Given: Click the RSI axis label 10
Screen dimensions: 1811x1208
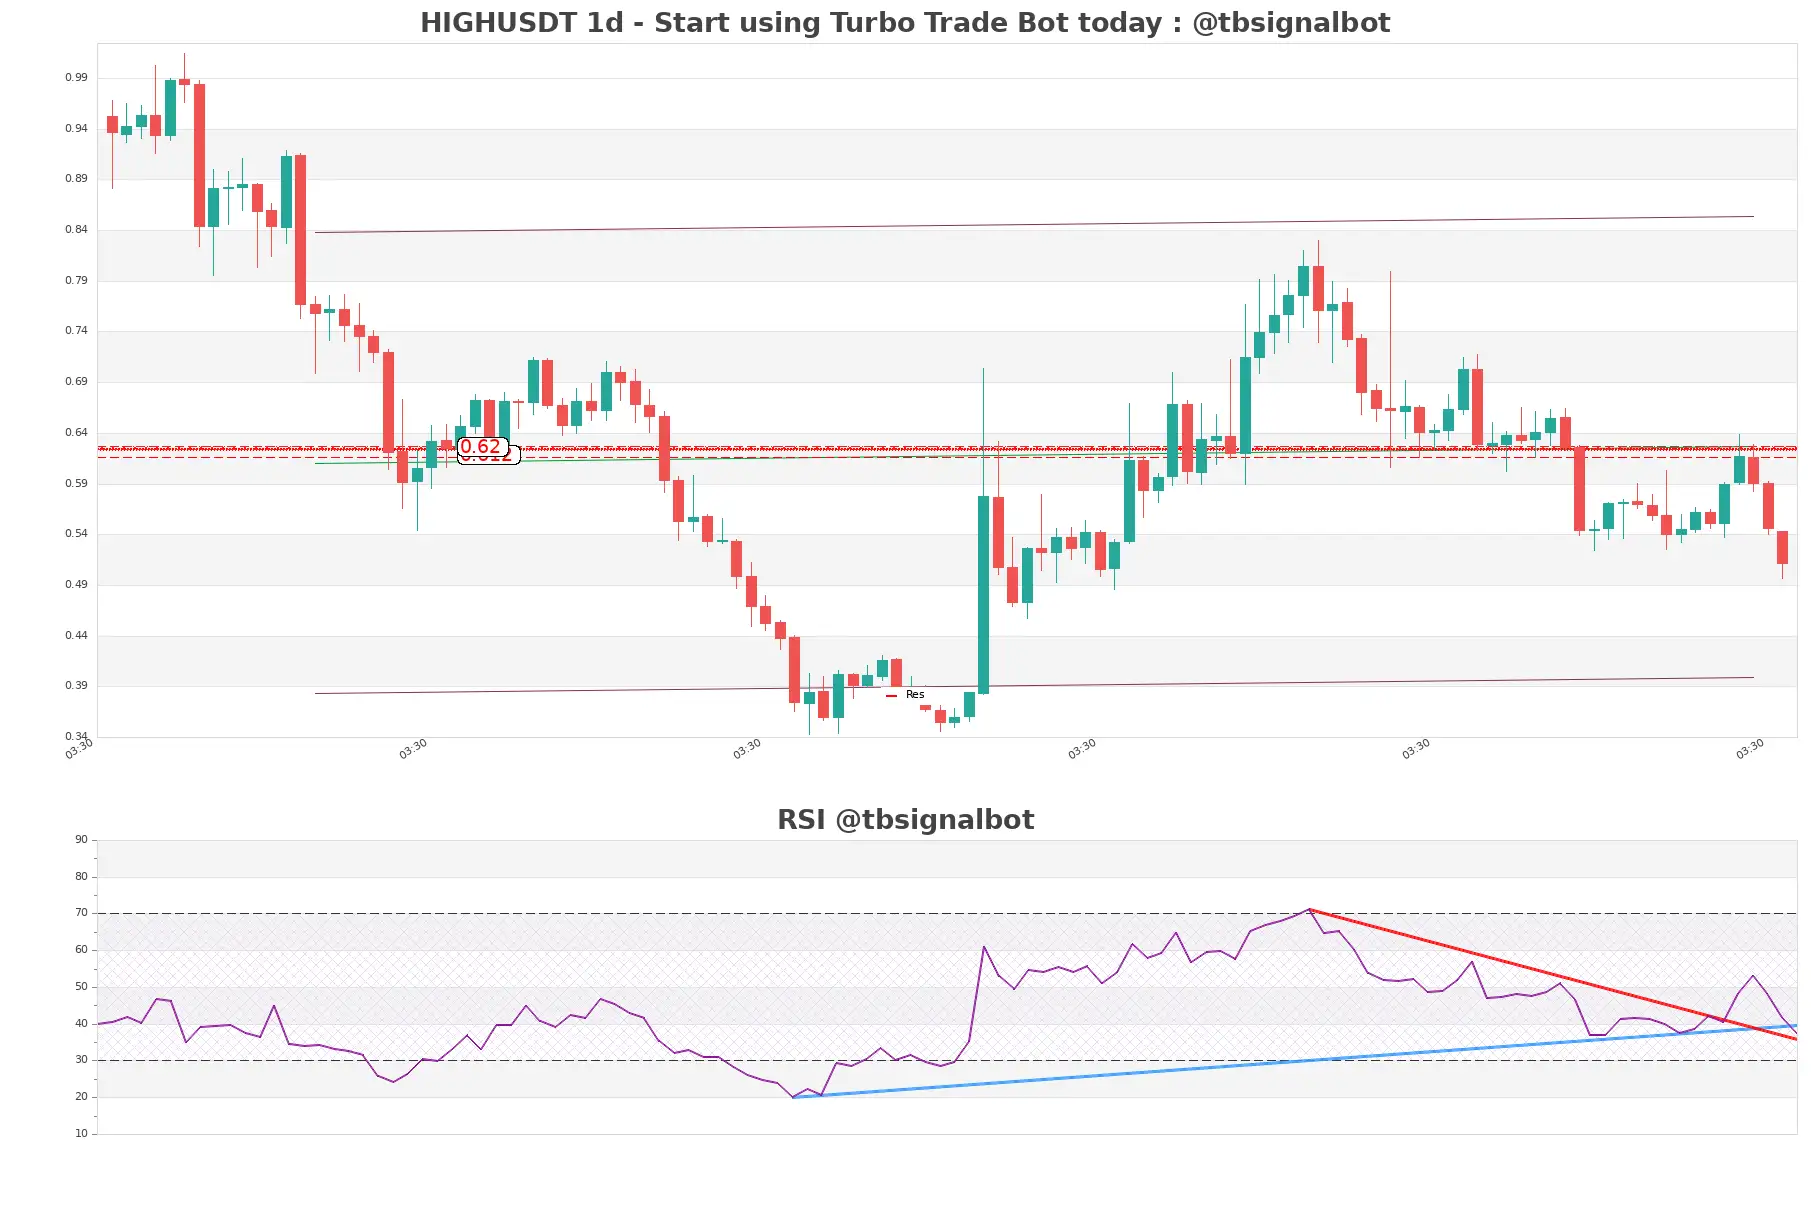Looking at the screenshot, I should pos(81,1133).
